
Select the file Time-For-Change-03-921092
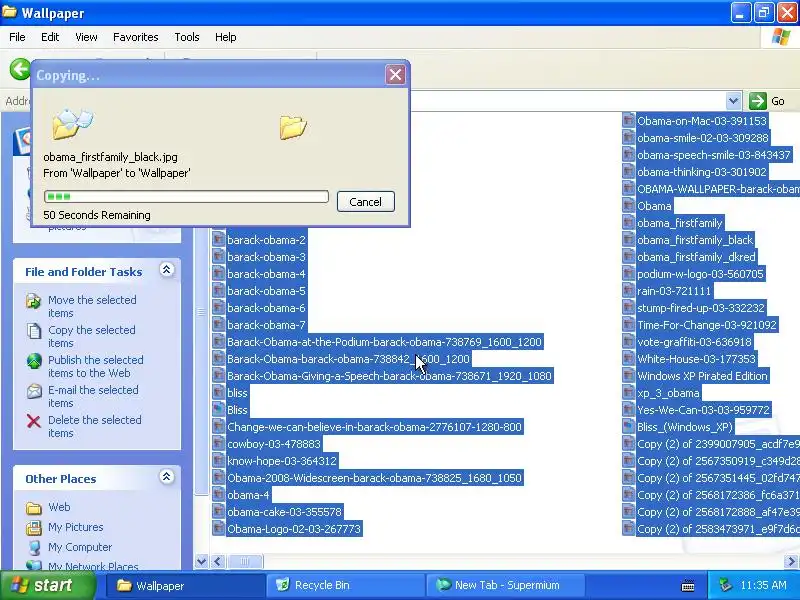(707, 325)
